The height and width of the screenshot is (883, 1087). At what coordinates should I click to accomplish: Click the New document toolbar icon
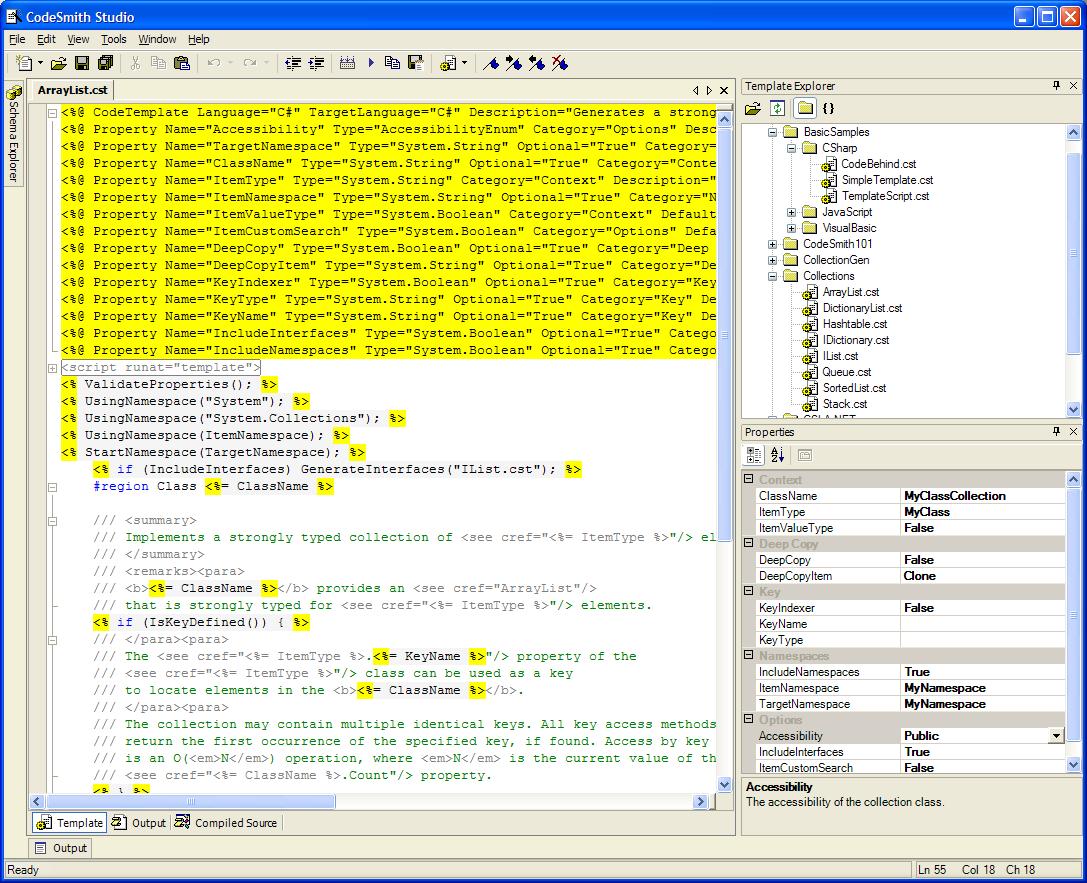pyautogui.click(x=24, y=64)
